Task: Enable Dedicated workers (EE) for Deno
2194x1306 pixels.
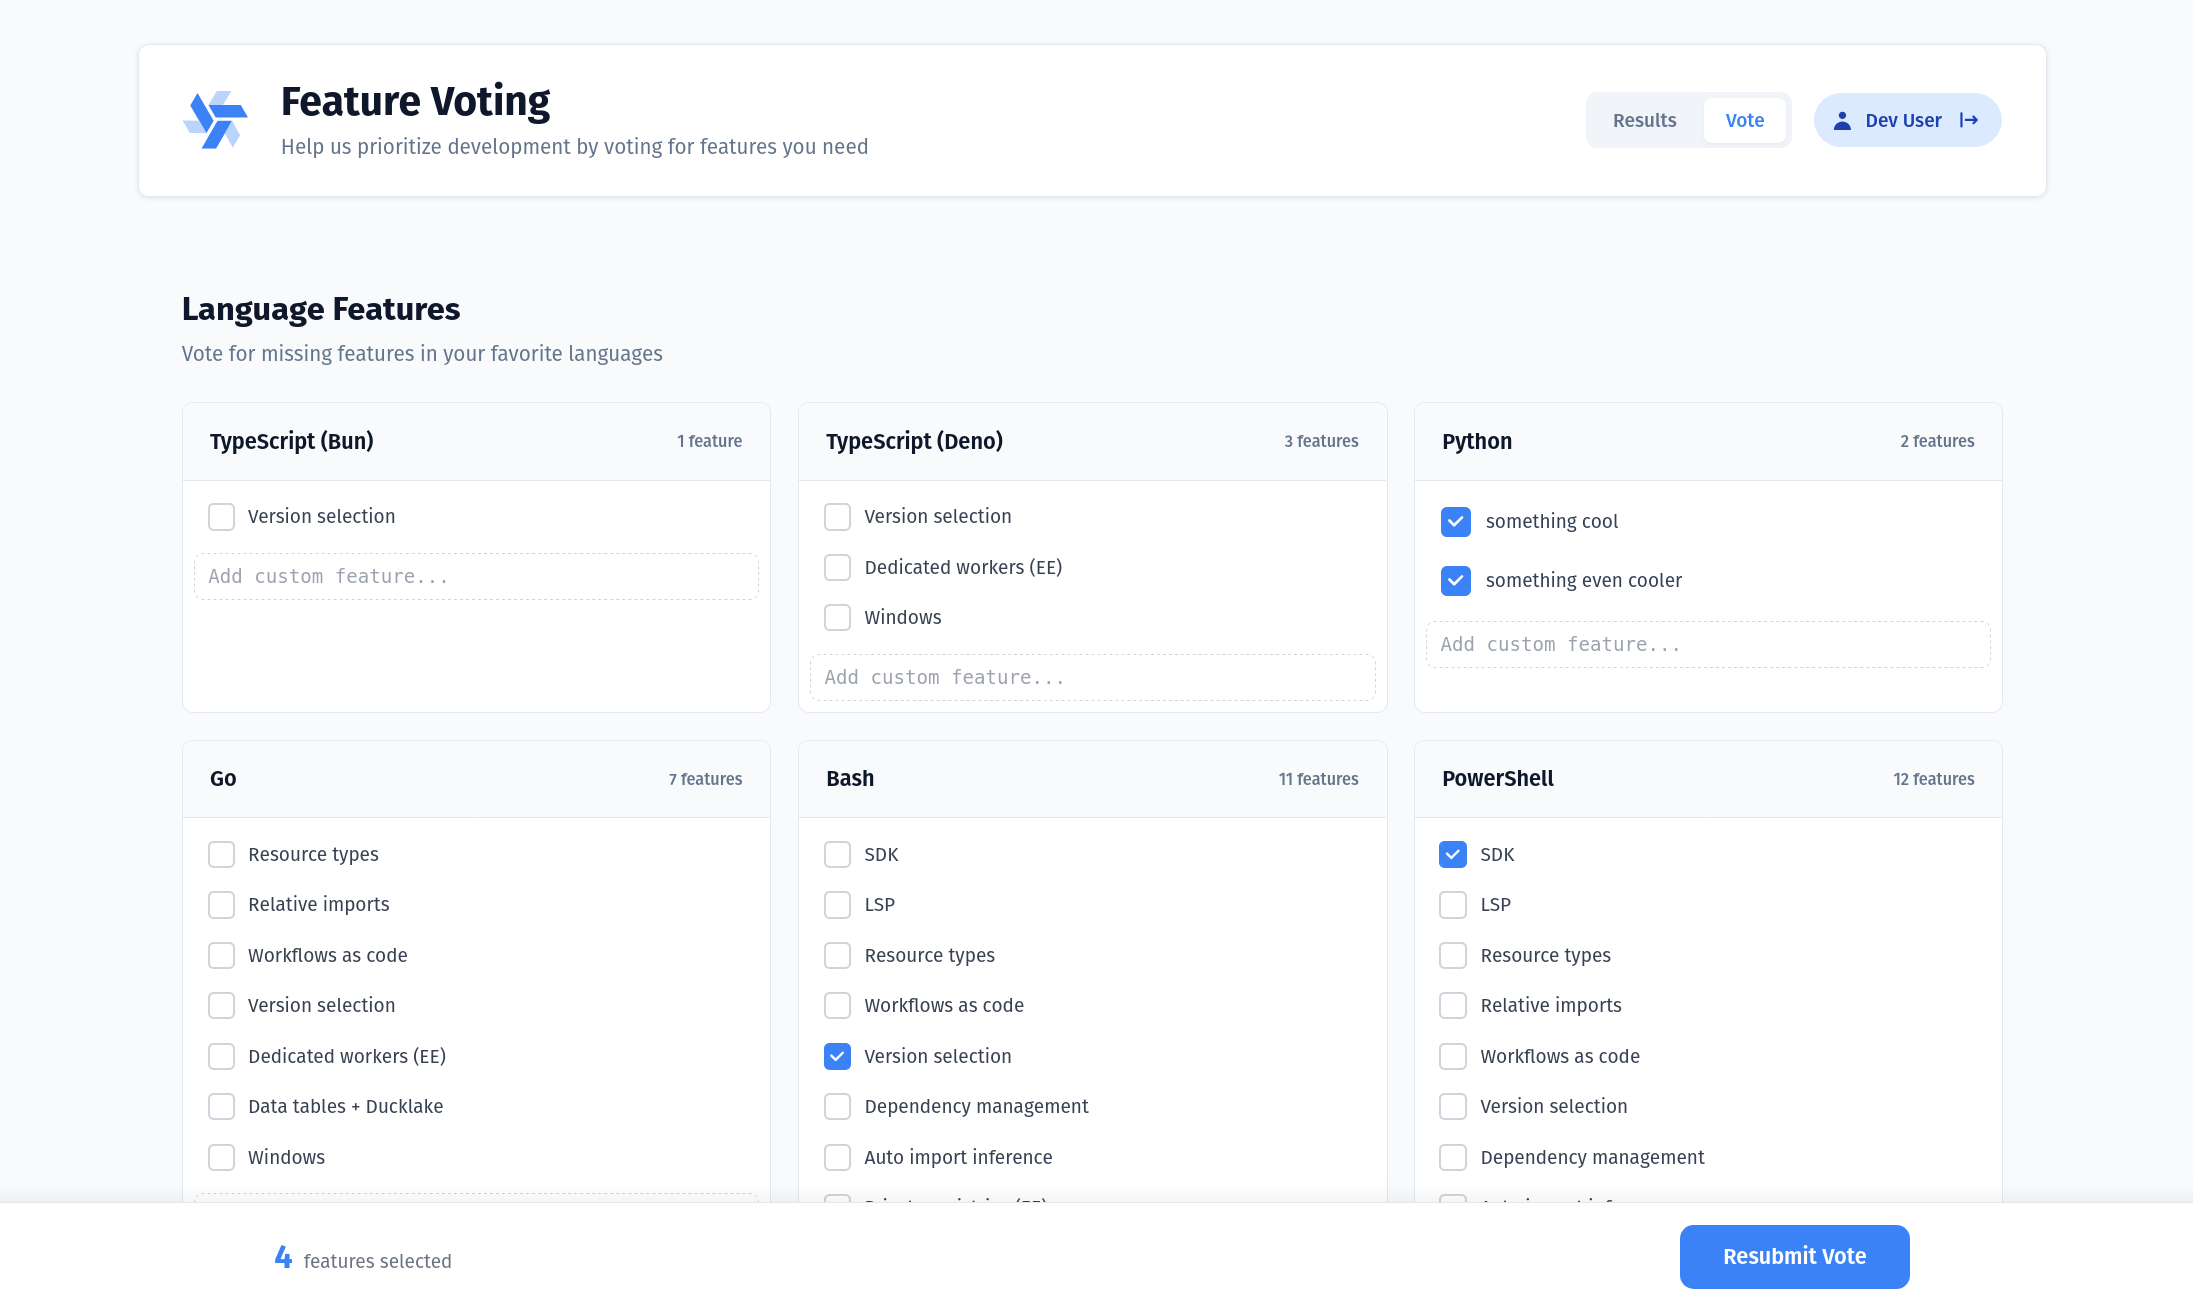Action: click(x=837, y=568)
